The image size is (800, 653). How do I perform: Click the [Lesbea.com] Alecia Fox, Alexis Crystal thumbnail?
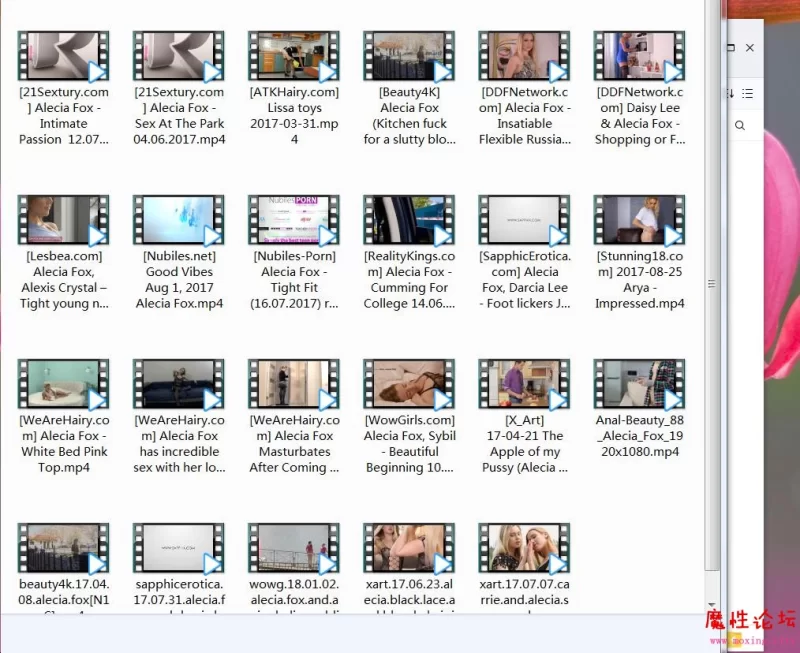[63, 220]
